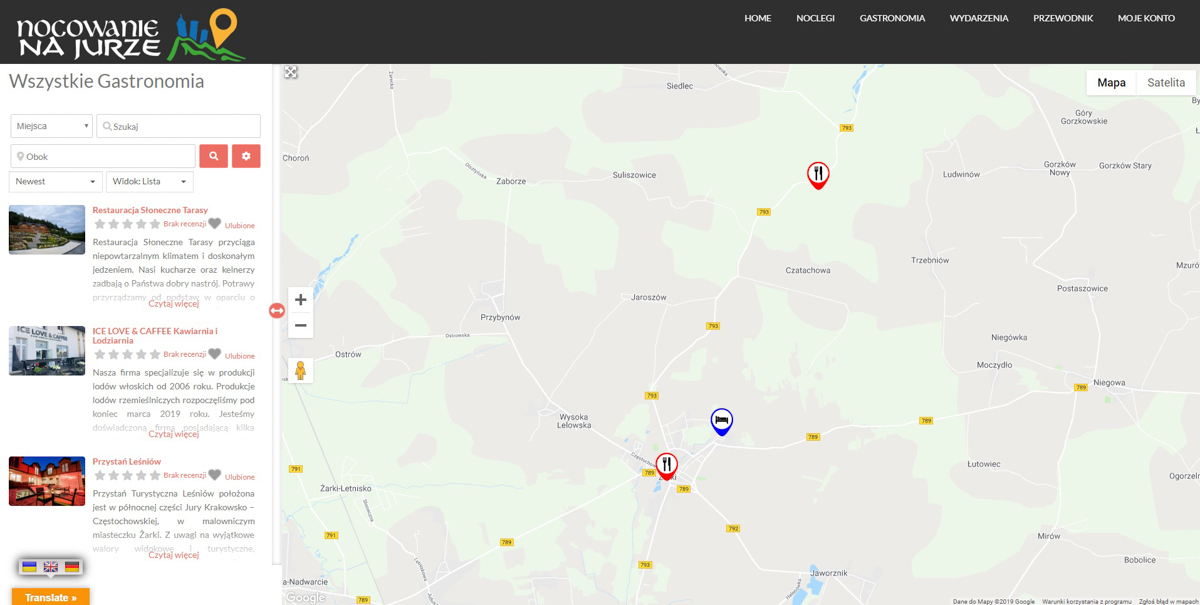
Task: Favorite Przystań Leśniów with heart icon
Action: (x=214, y=475)
